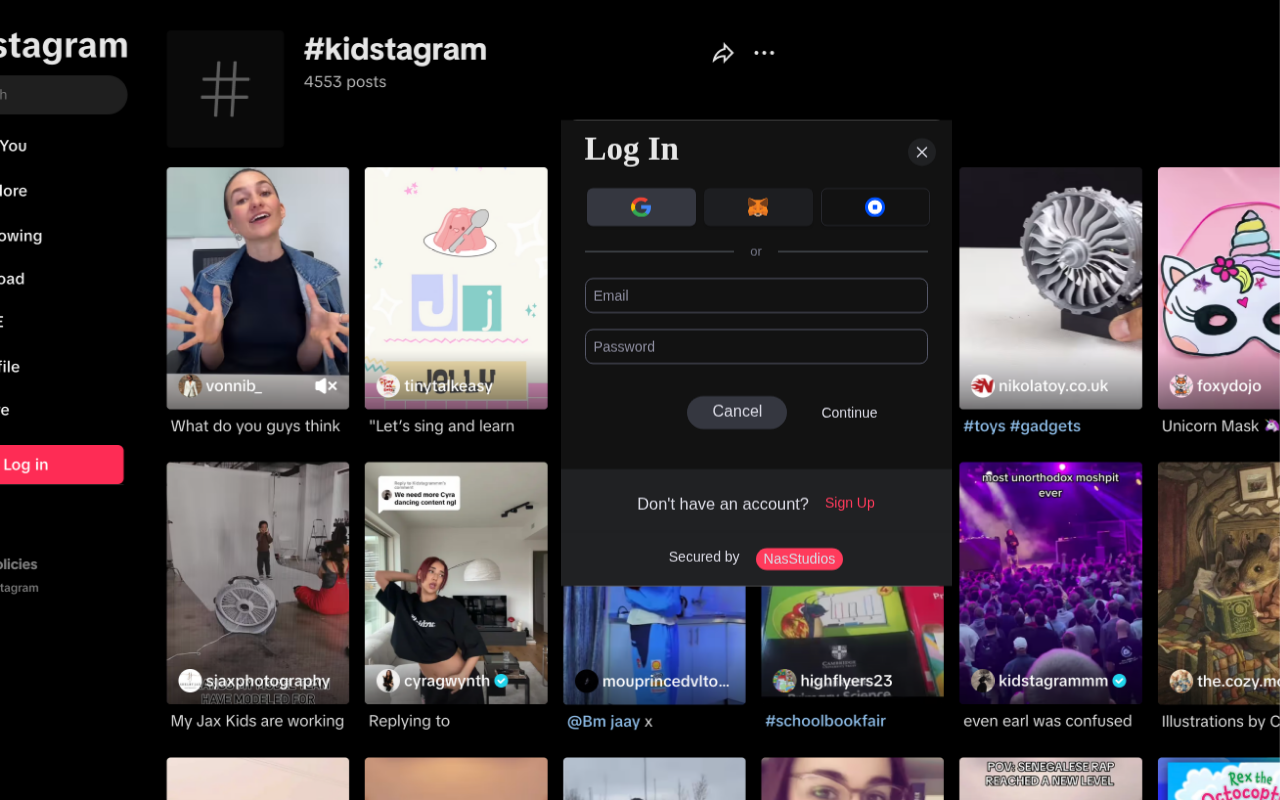Viewport: 1280px width, 800px height.
Task: Click caption "My Jax Kids are working"
Action: (x=257, y=721)
